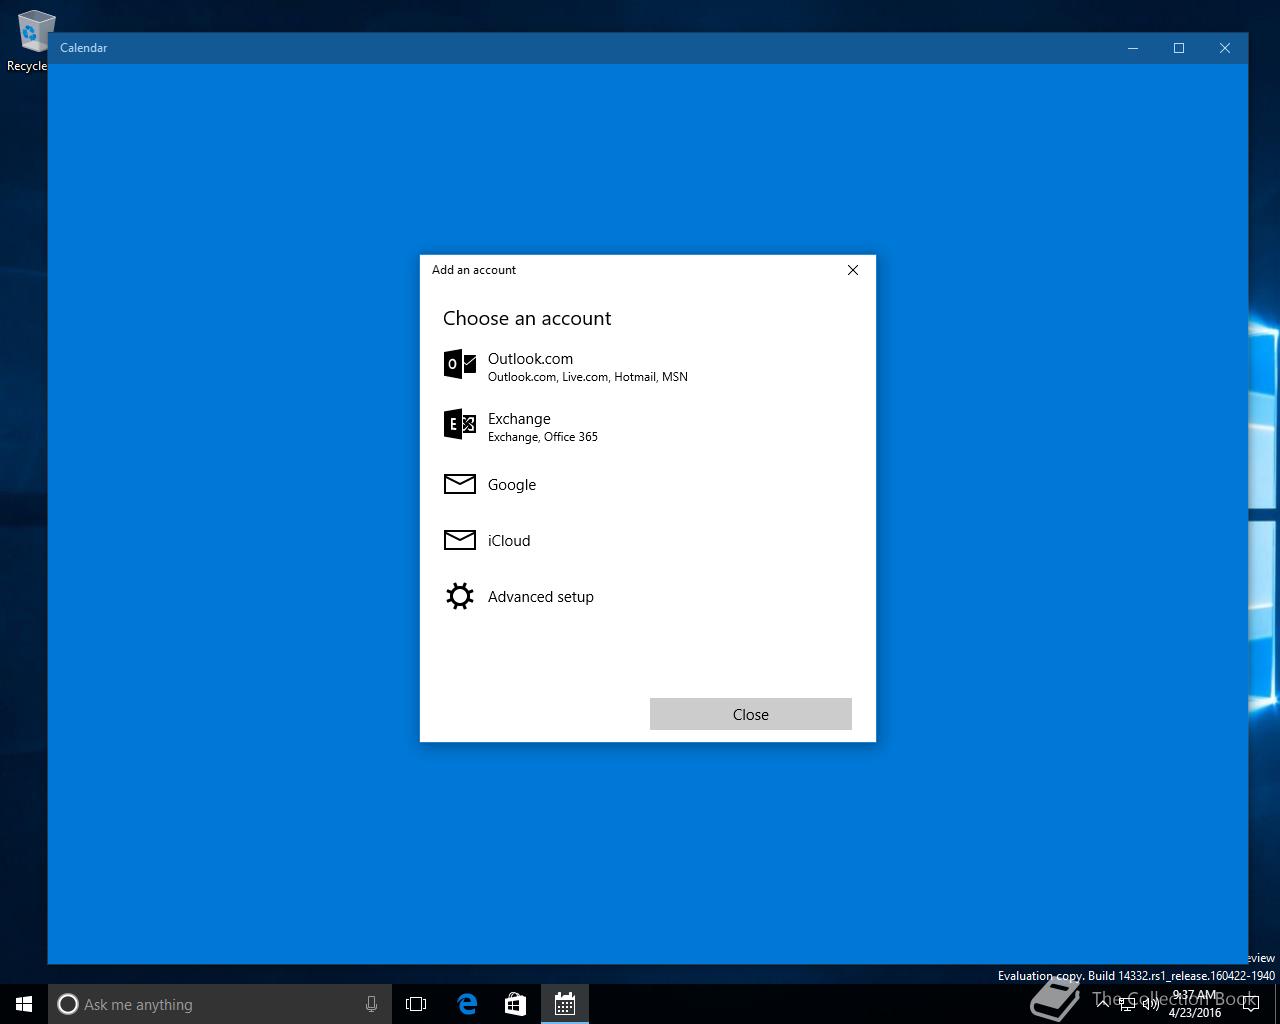1280x1024 pixels.
Task: Click the Advanced setup gear icon
Action: click(x=460, y=596)
